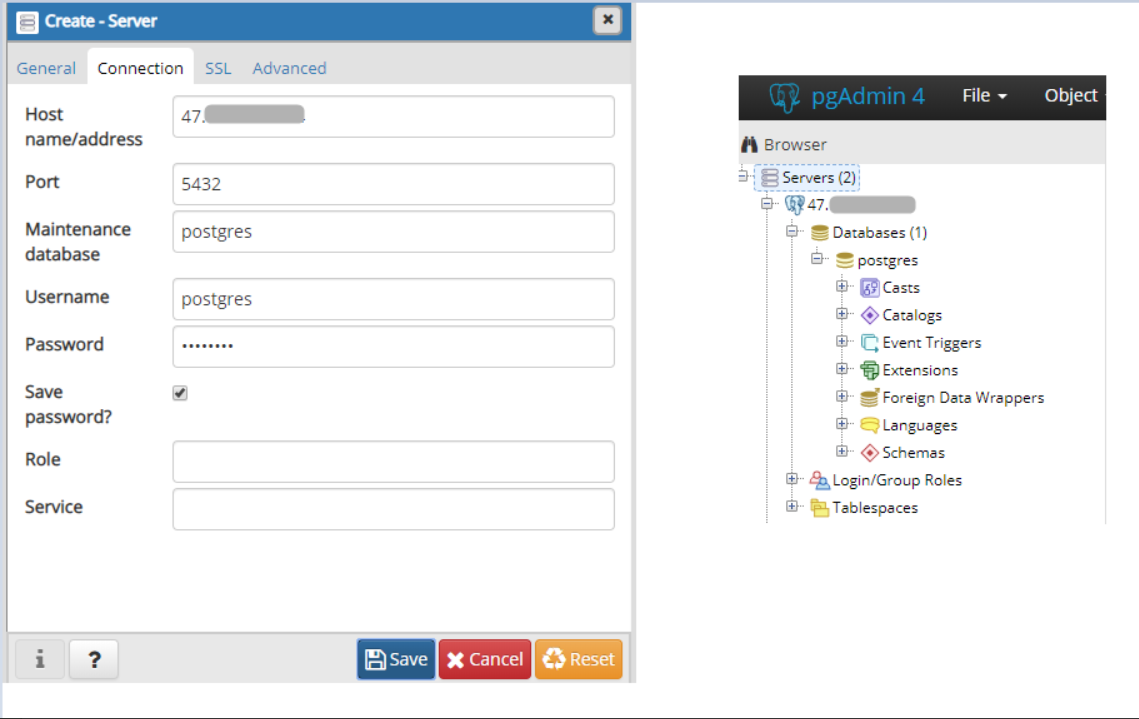The height and width of the screenshot is (719, 1139).
Task: Save the server connection
Action: pyautogui.click(x=396, y=659)
